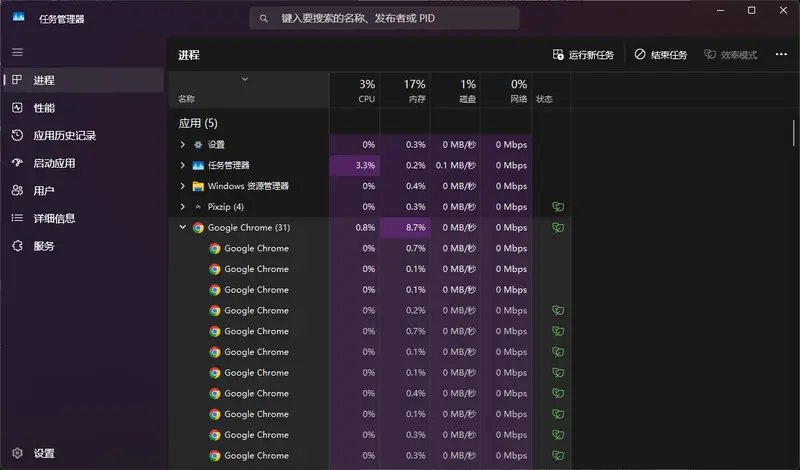This screenshot has width=800, height=470.
Task: Click Efficiency mode (效率模式) button
Action: click(x=731, y=55)
